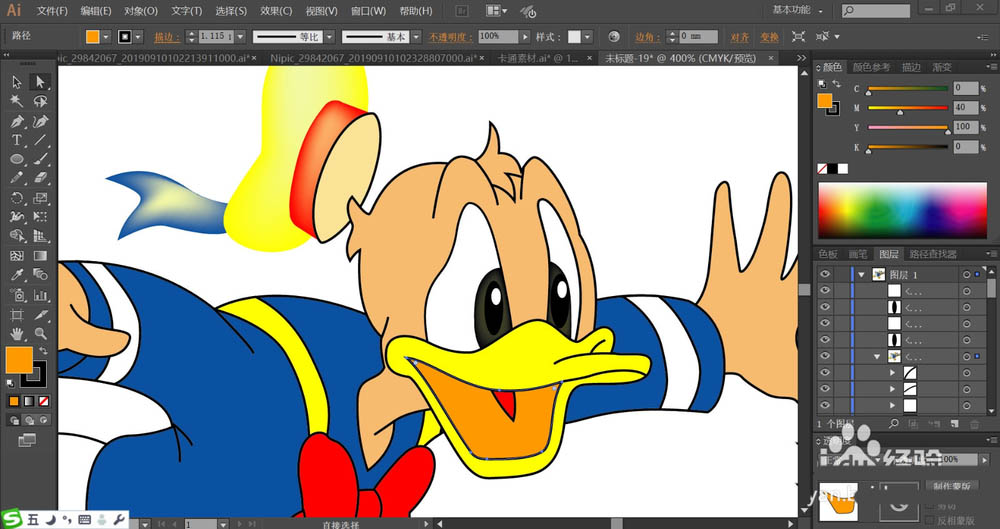Image resolution: width=1000 pixels, height=529 pixels.
Task: Collapse the 图层 1 layer tree
Action: coord(863,274)
